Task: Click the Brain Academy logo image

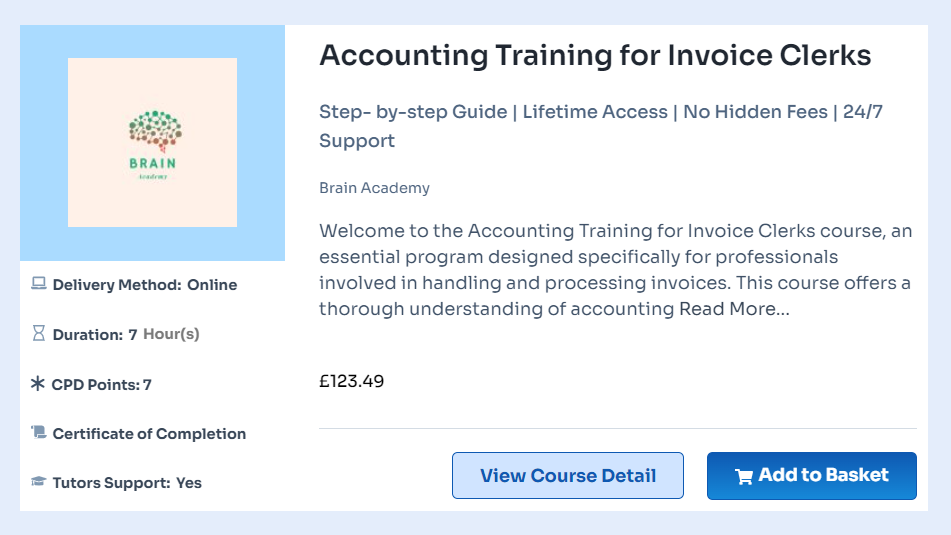Action: pyautogui.click(x=152, y=142)
